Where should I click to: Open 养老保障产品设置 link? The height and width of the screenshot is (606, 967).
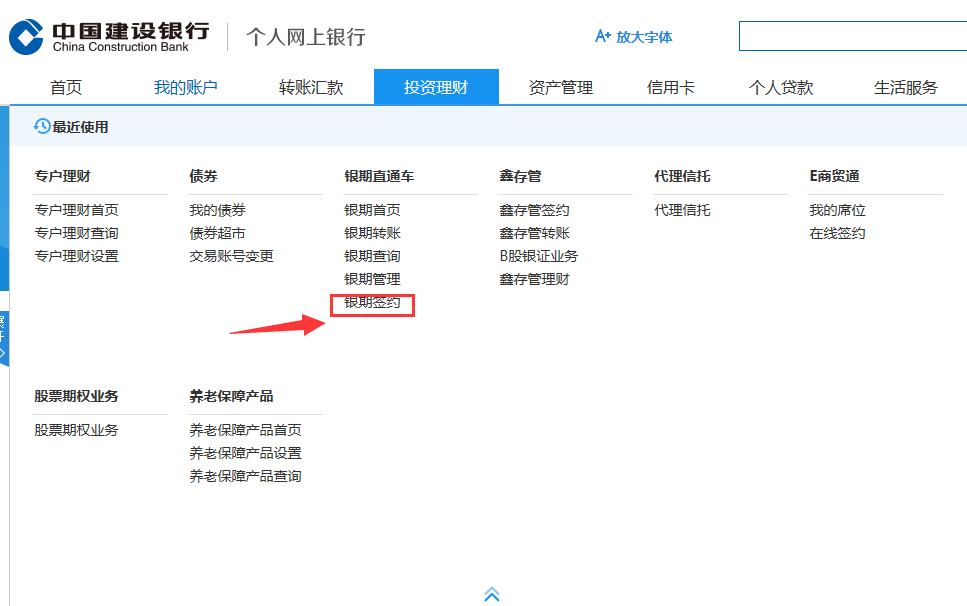coord(245,453)
